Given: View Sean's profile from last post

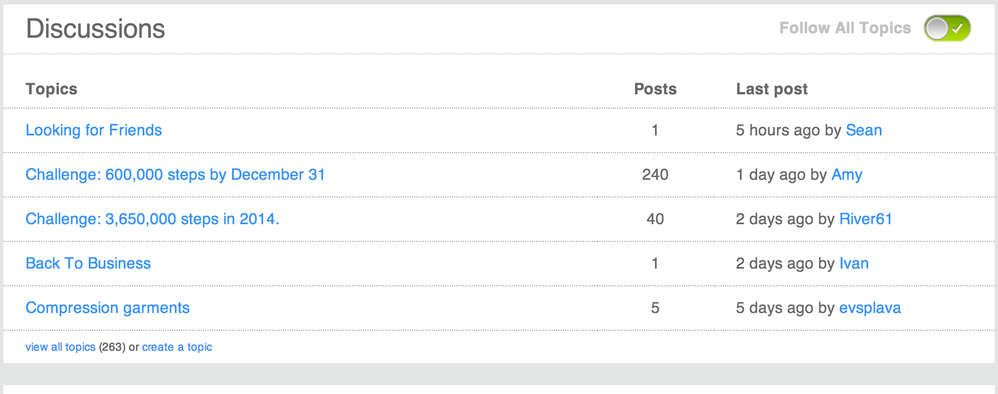Looking at the screenshot, I should click(864, 130).
